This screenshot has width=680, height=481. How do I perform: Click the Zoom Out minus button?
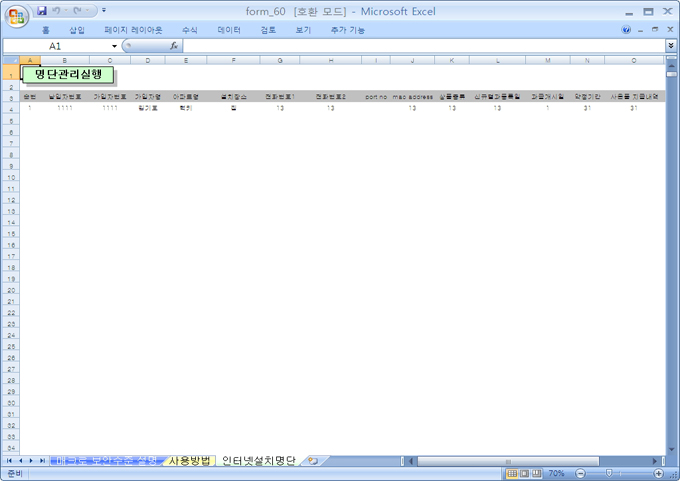point(581,473)
